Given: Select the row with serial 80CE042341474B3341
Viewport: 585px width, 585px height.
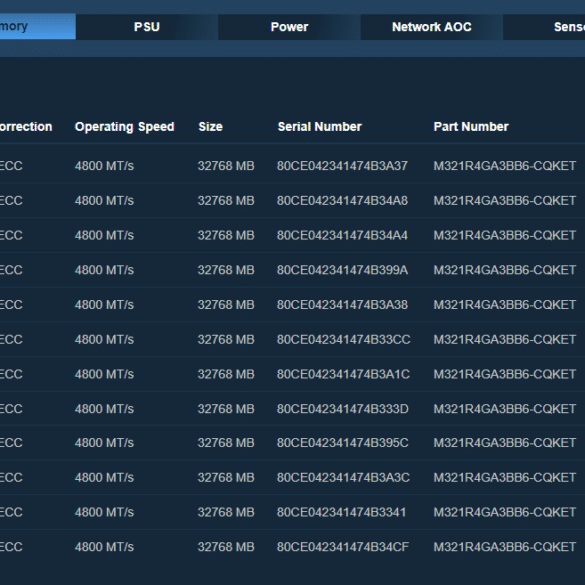Looking at the screenshot, I should (292, 512).
